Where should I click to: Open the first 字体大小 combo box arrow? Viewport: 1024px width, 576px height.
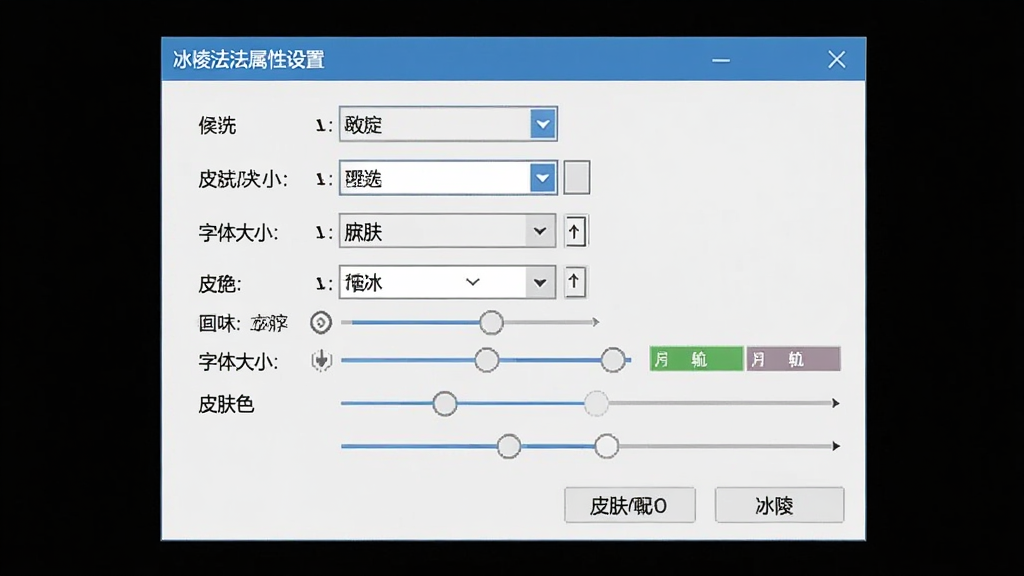click(540, 231)
